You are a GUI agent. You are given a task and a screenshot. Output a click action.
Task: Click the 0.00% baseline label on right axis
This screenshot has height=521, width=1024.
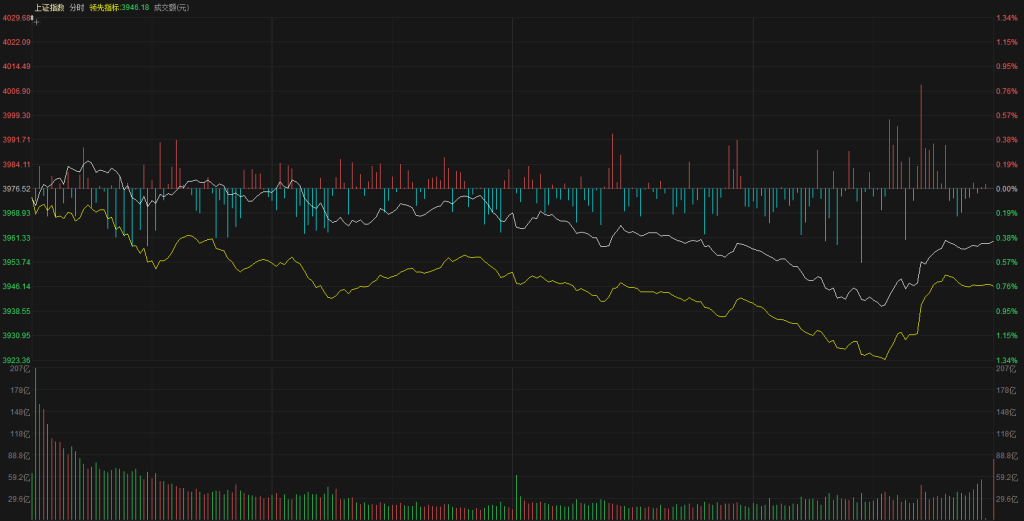(x=1005, y=188)
